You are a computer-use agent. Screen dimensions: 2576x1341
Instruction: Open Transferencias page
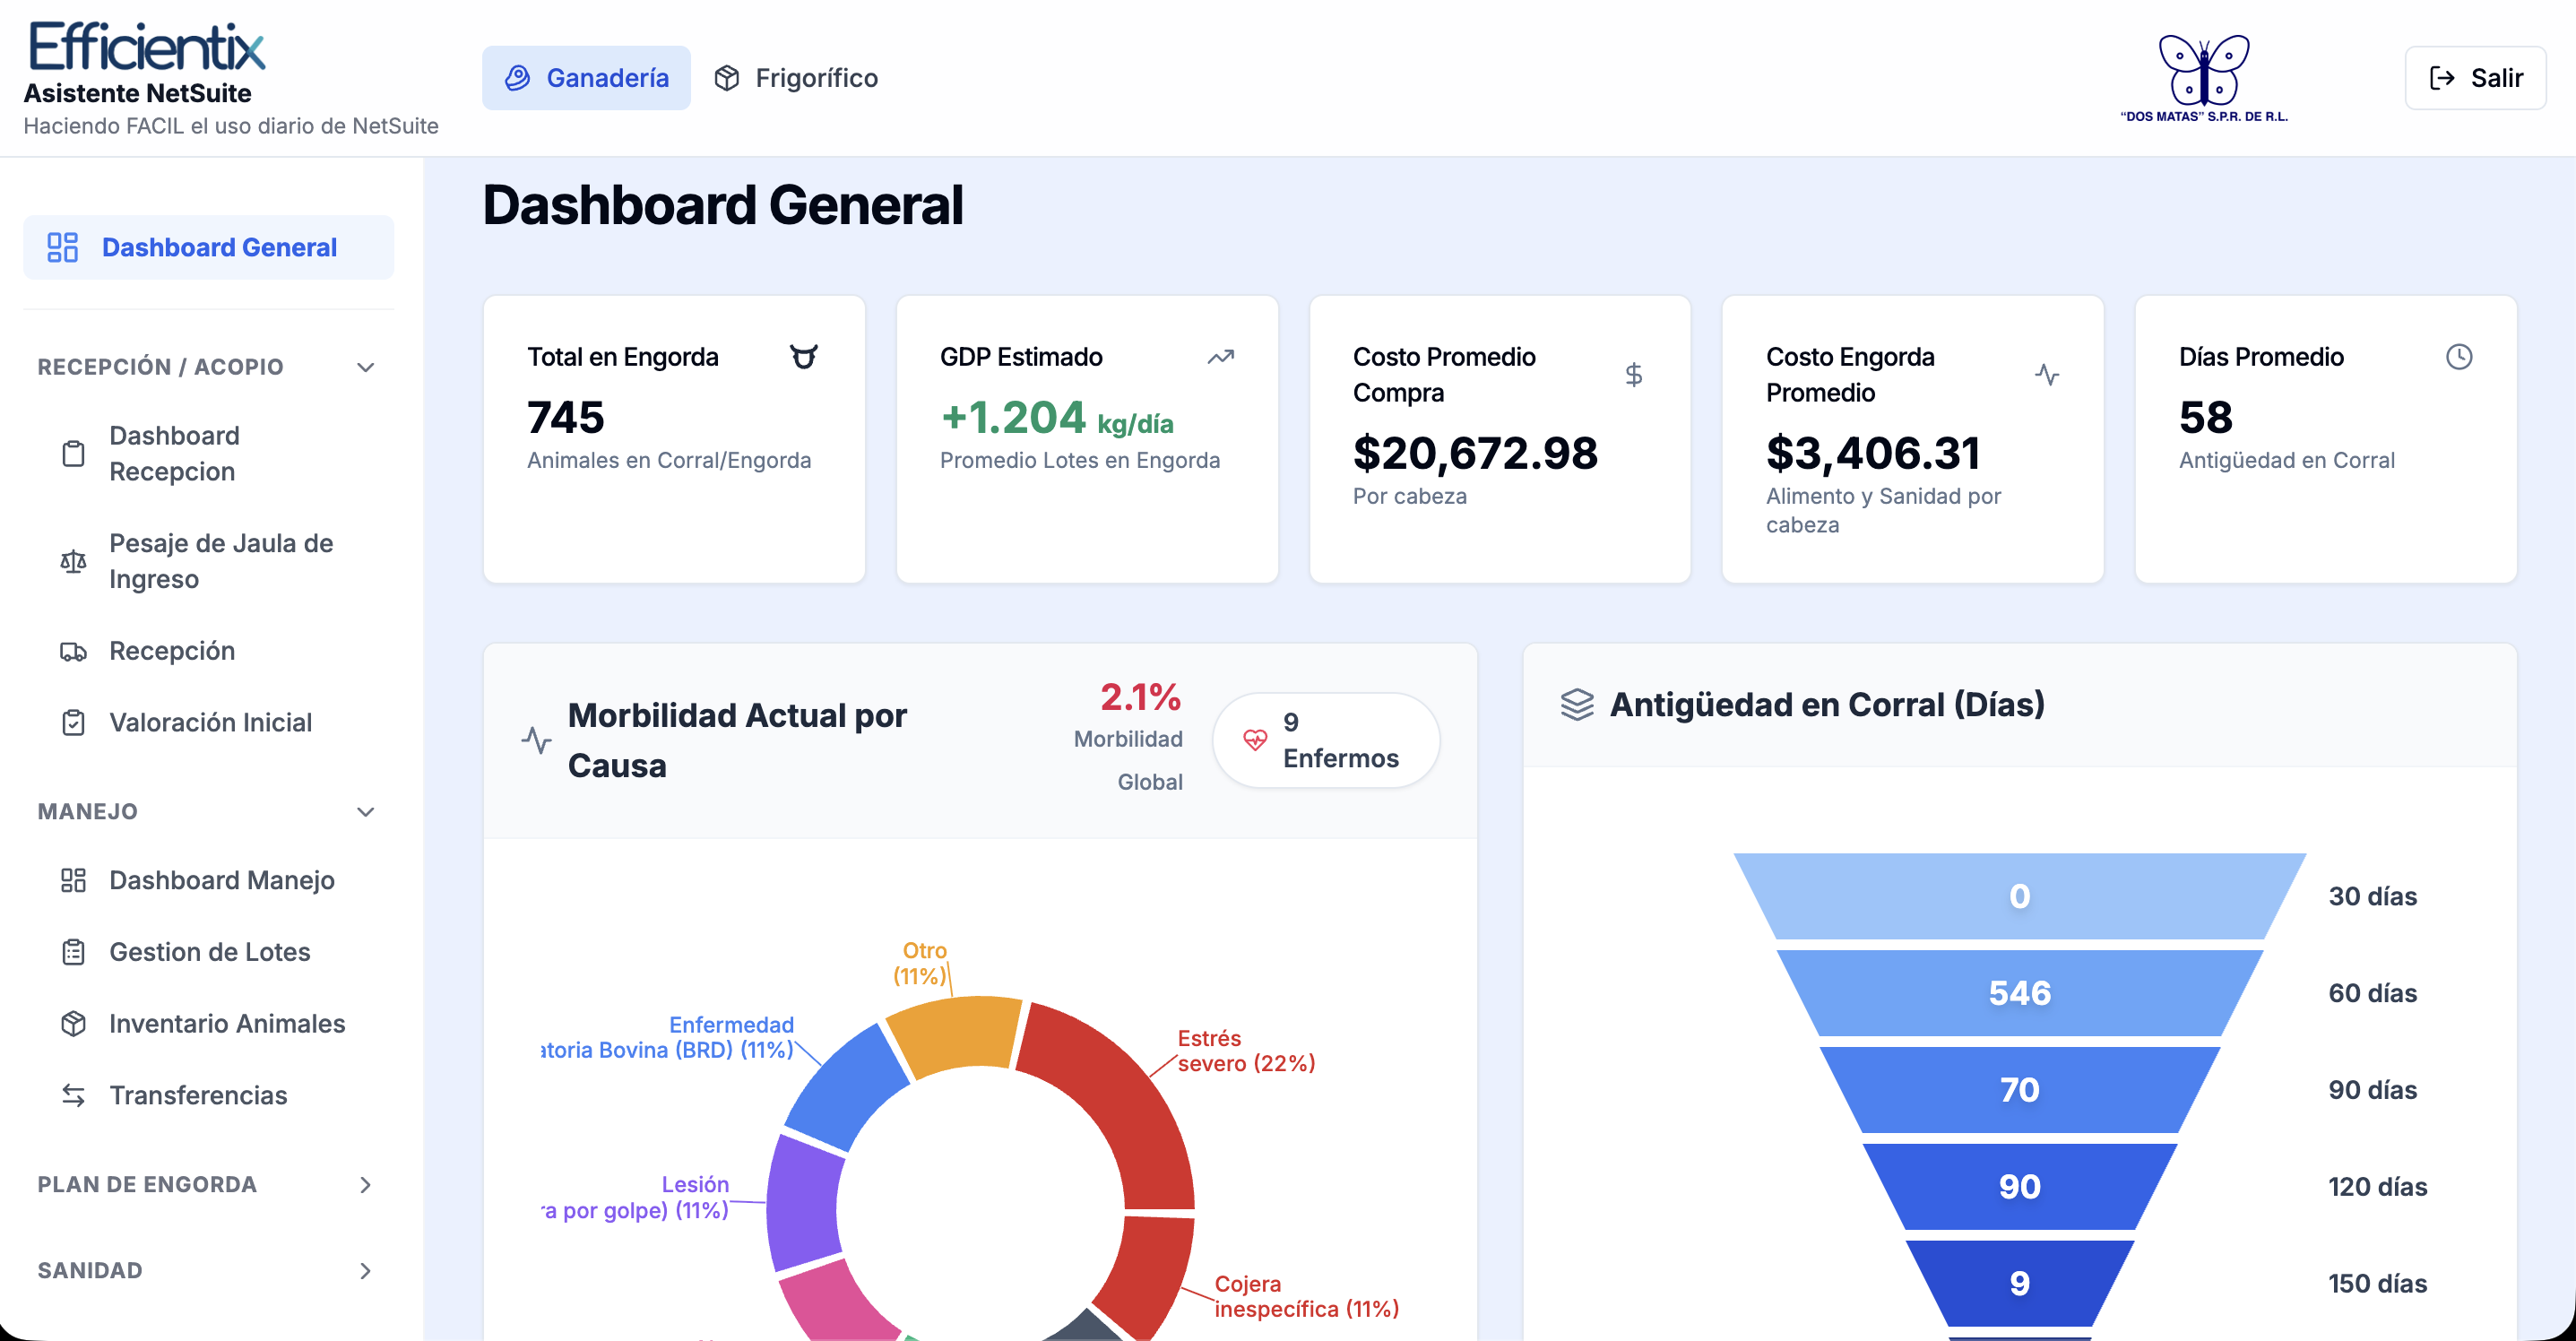coord(208,1096)
